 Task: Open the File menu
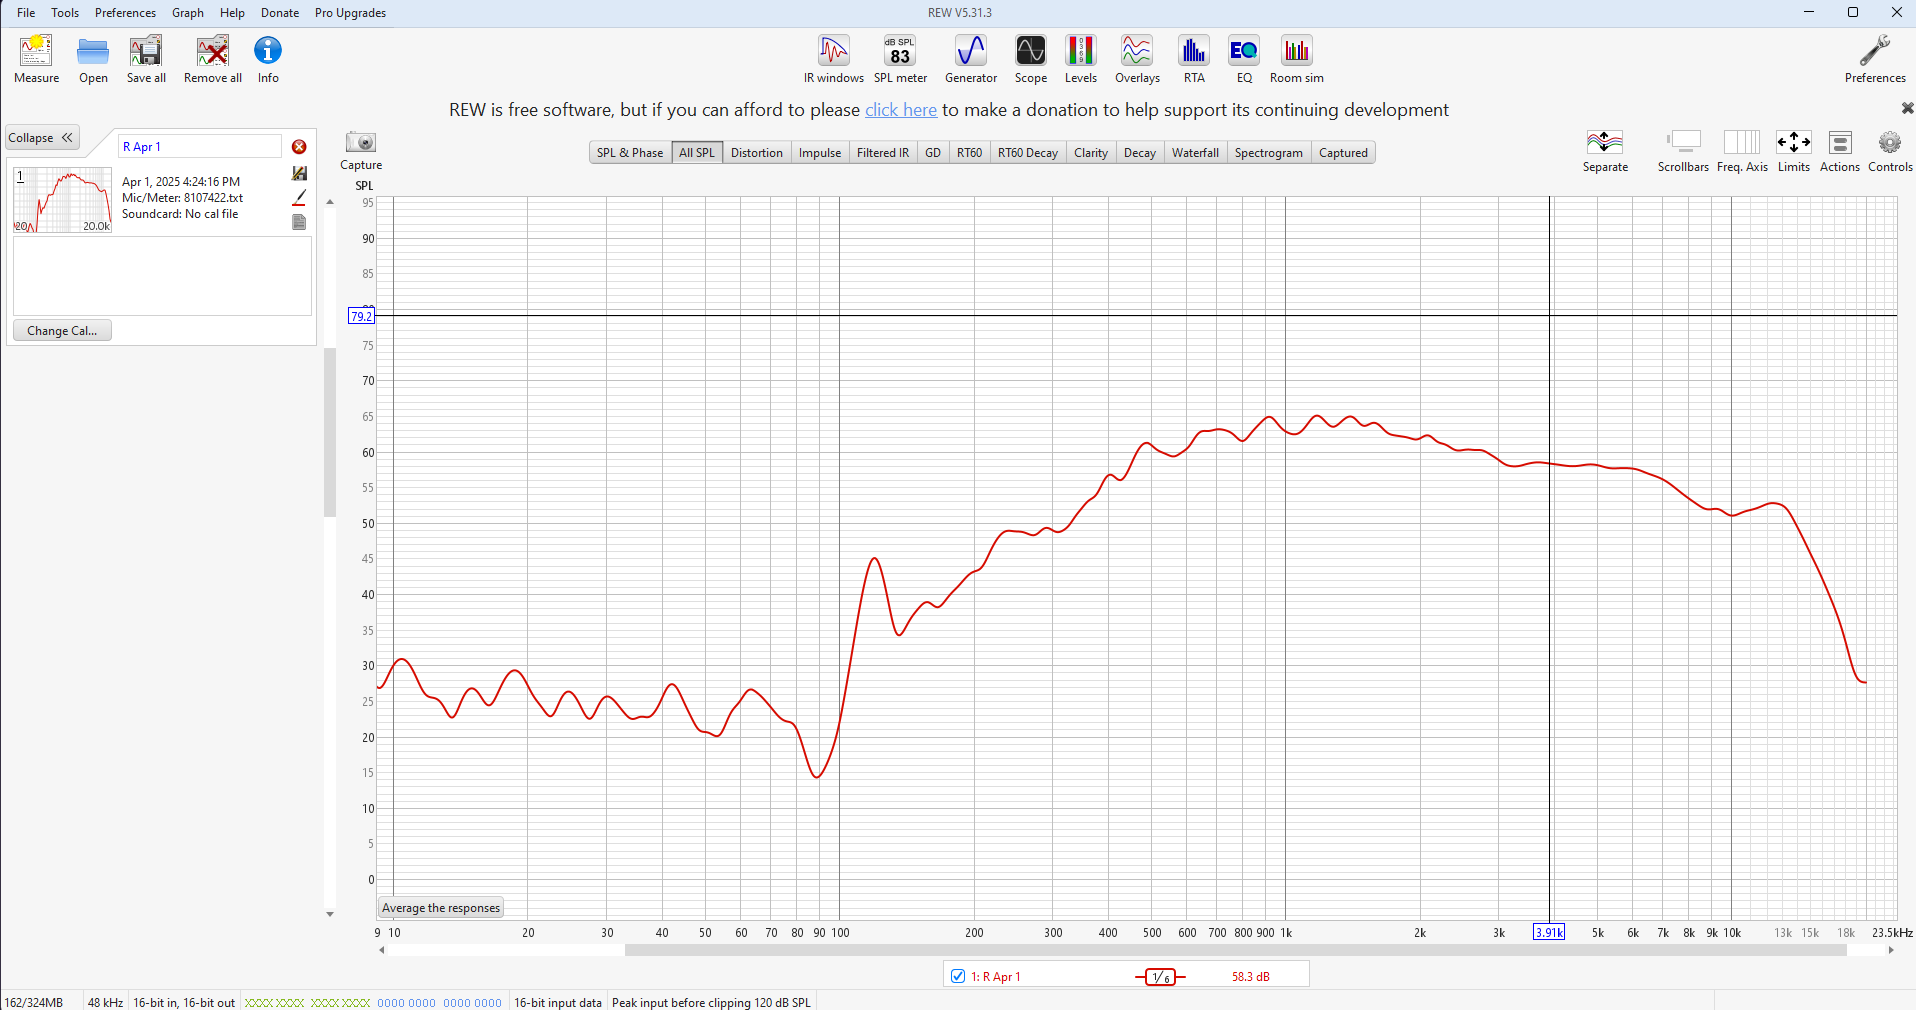26,13
